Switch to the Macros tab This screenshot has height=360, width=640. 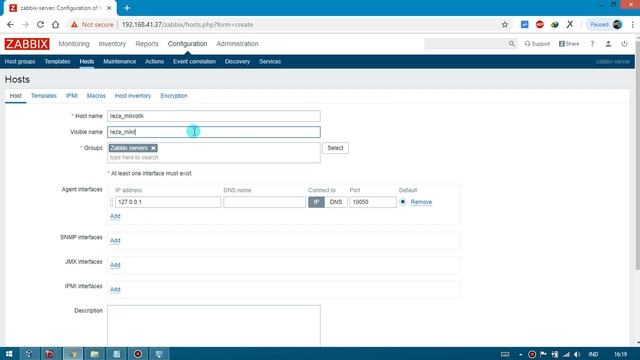[x=96, y=96]
